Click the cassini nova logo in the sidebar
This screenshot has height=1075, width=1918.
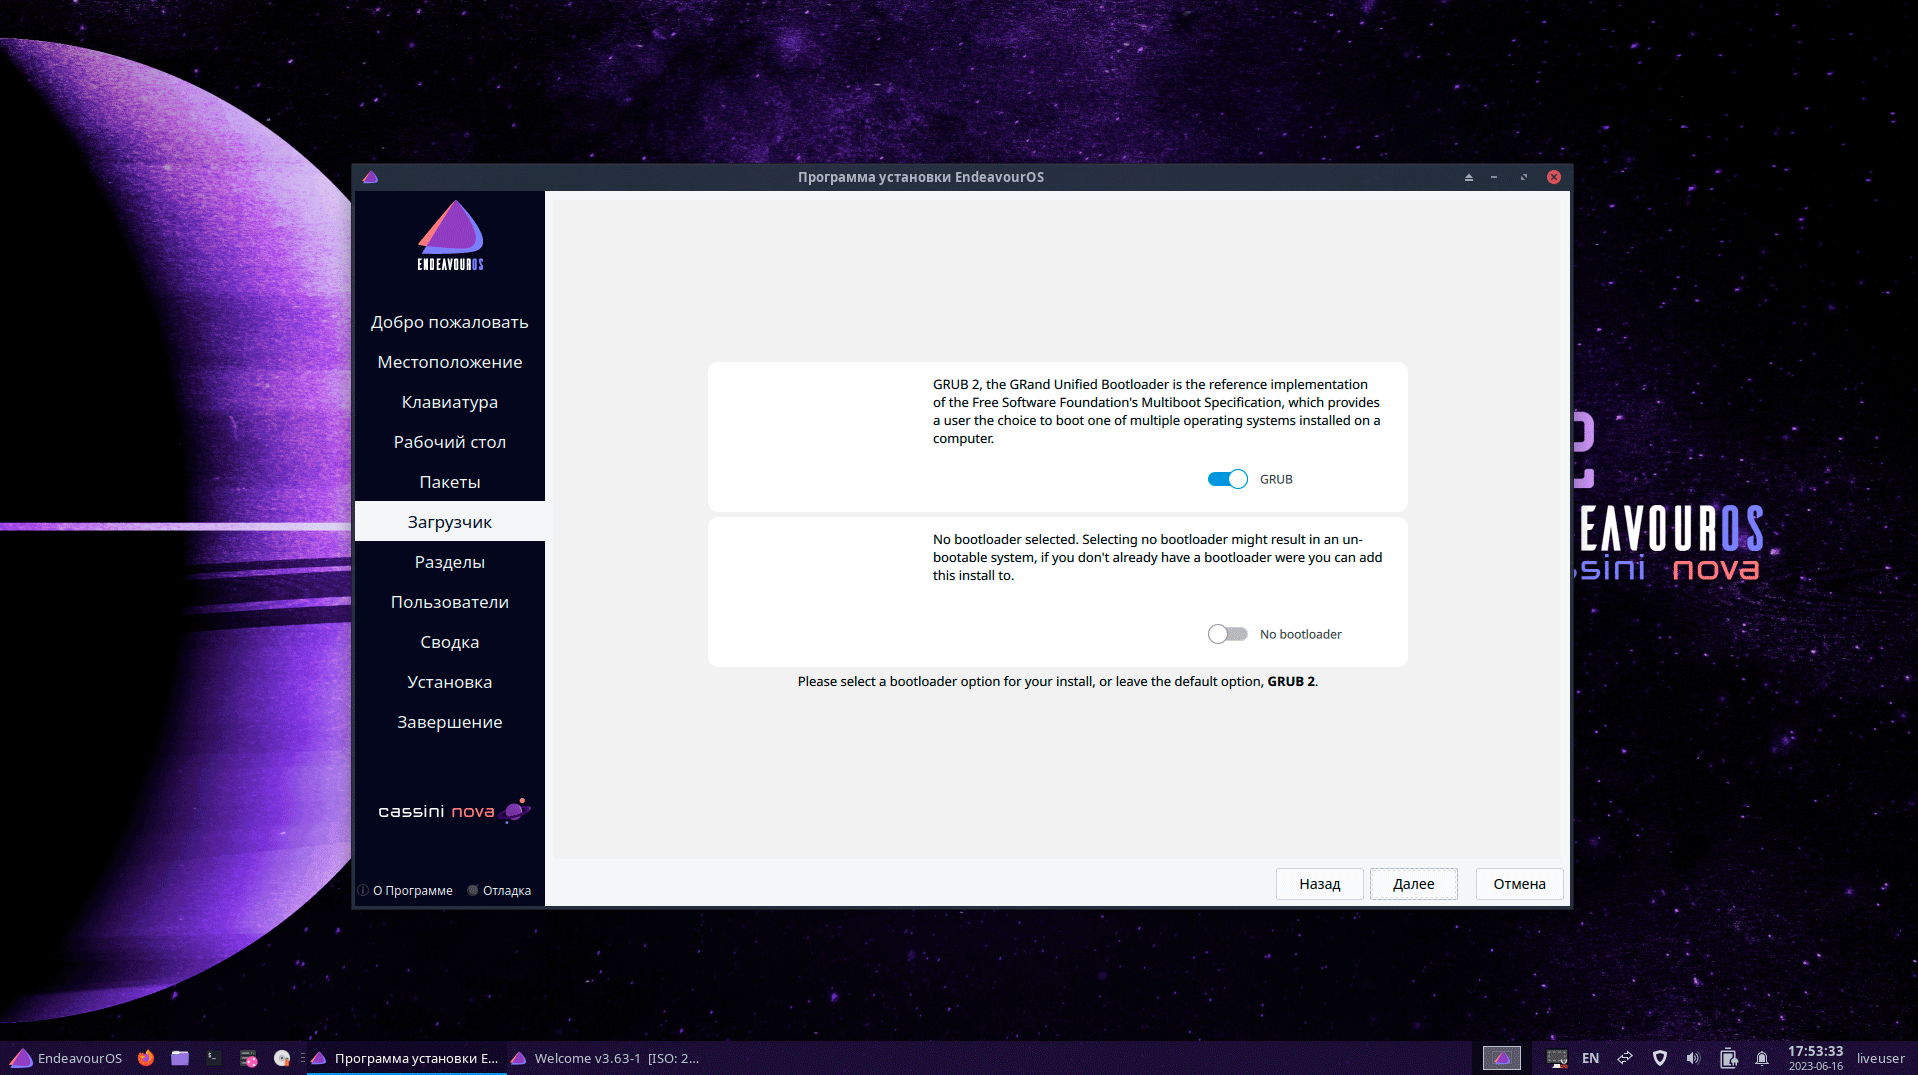[x=454, y=811]
